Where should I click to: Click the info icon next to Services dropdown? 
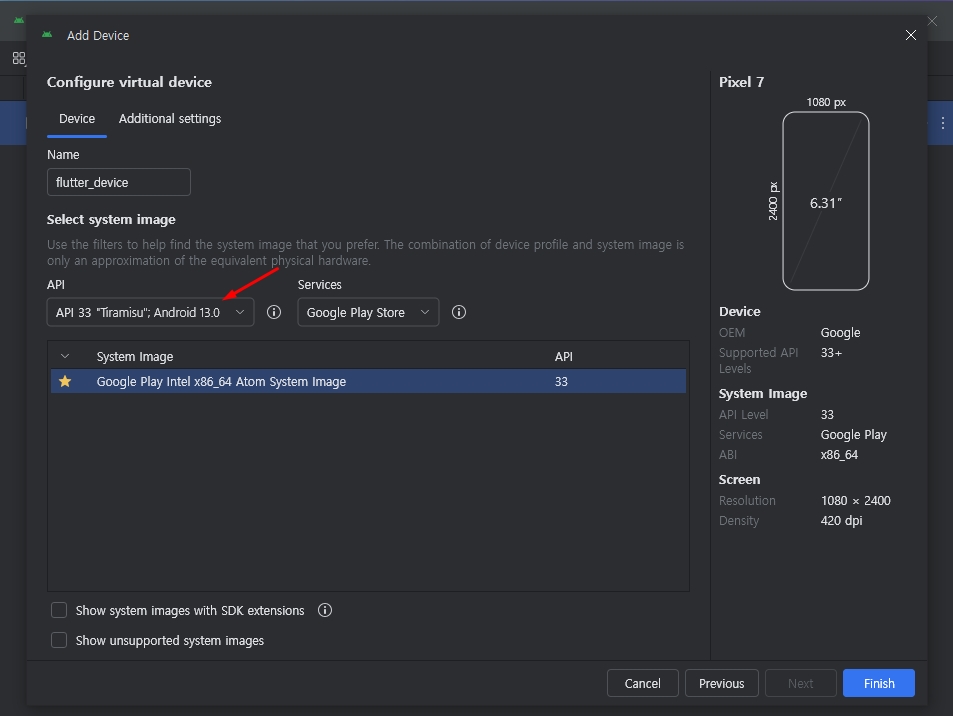coord(459,312)
